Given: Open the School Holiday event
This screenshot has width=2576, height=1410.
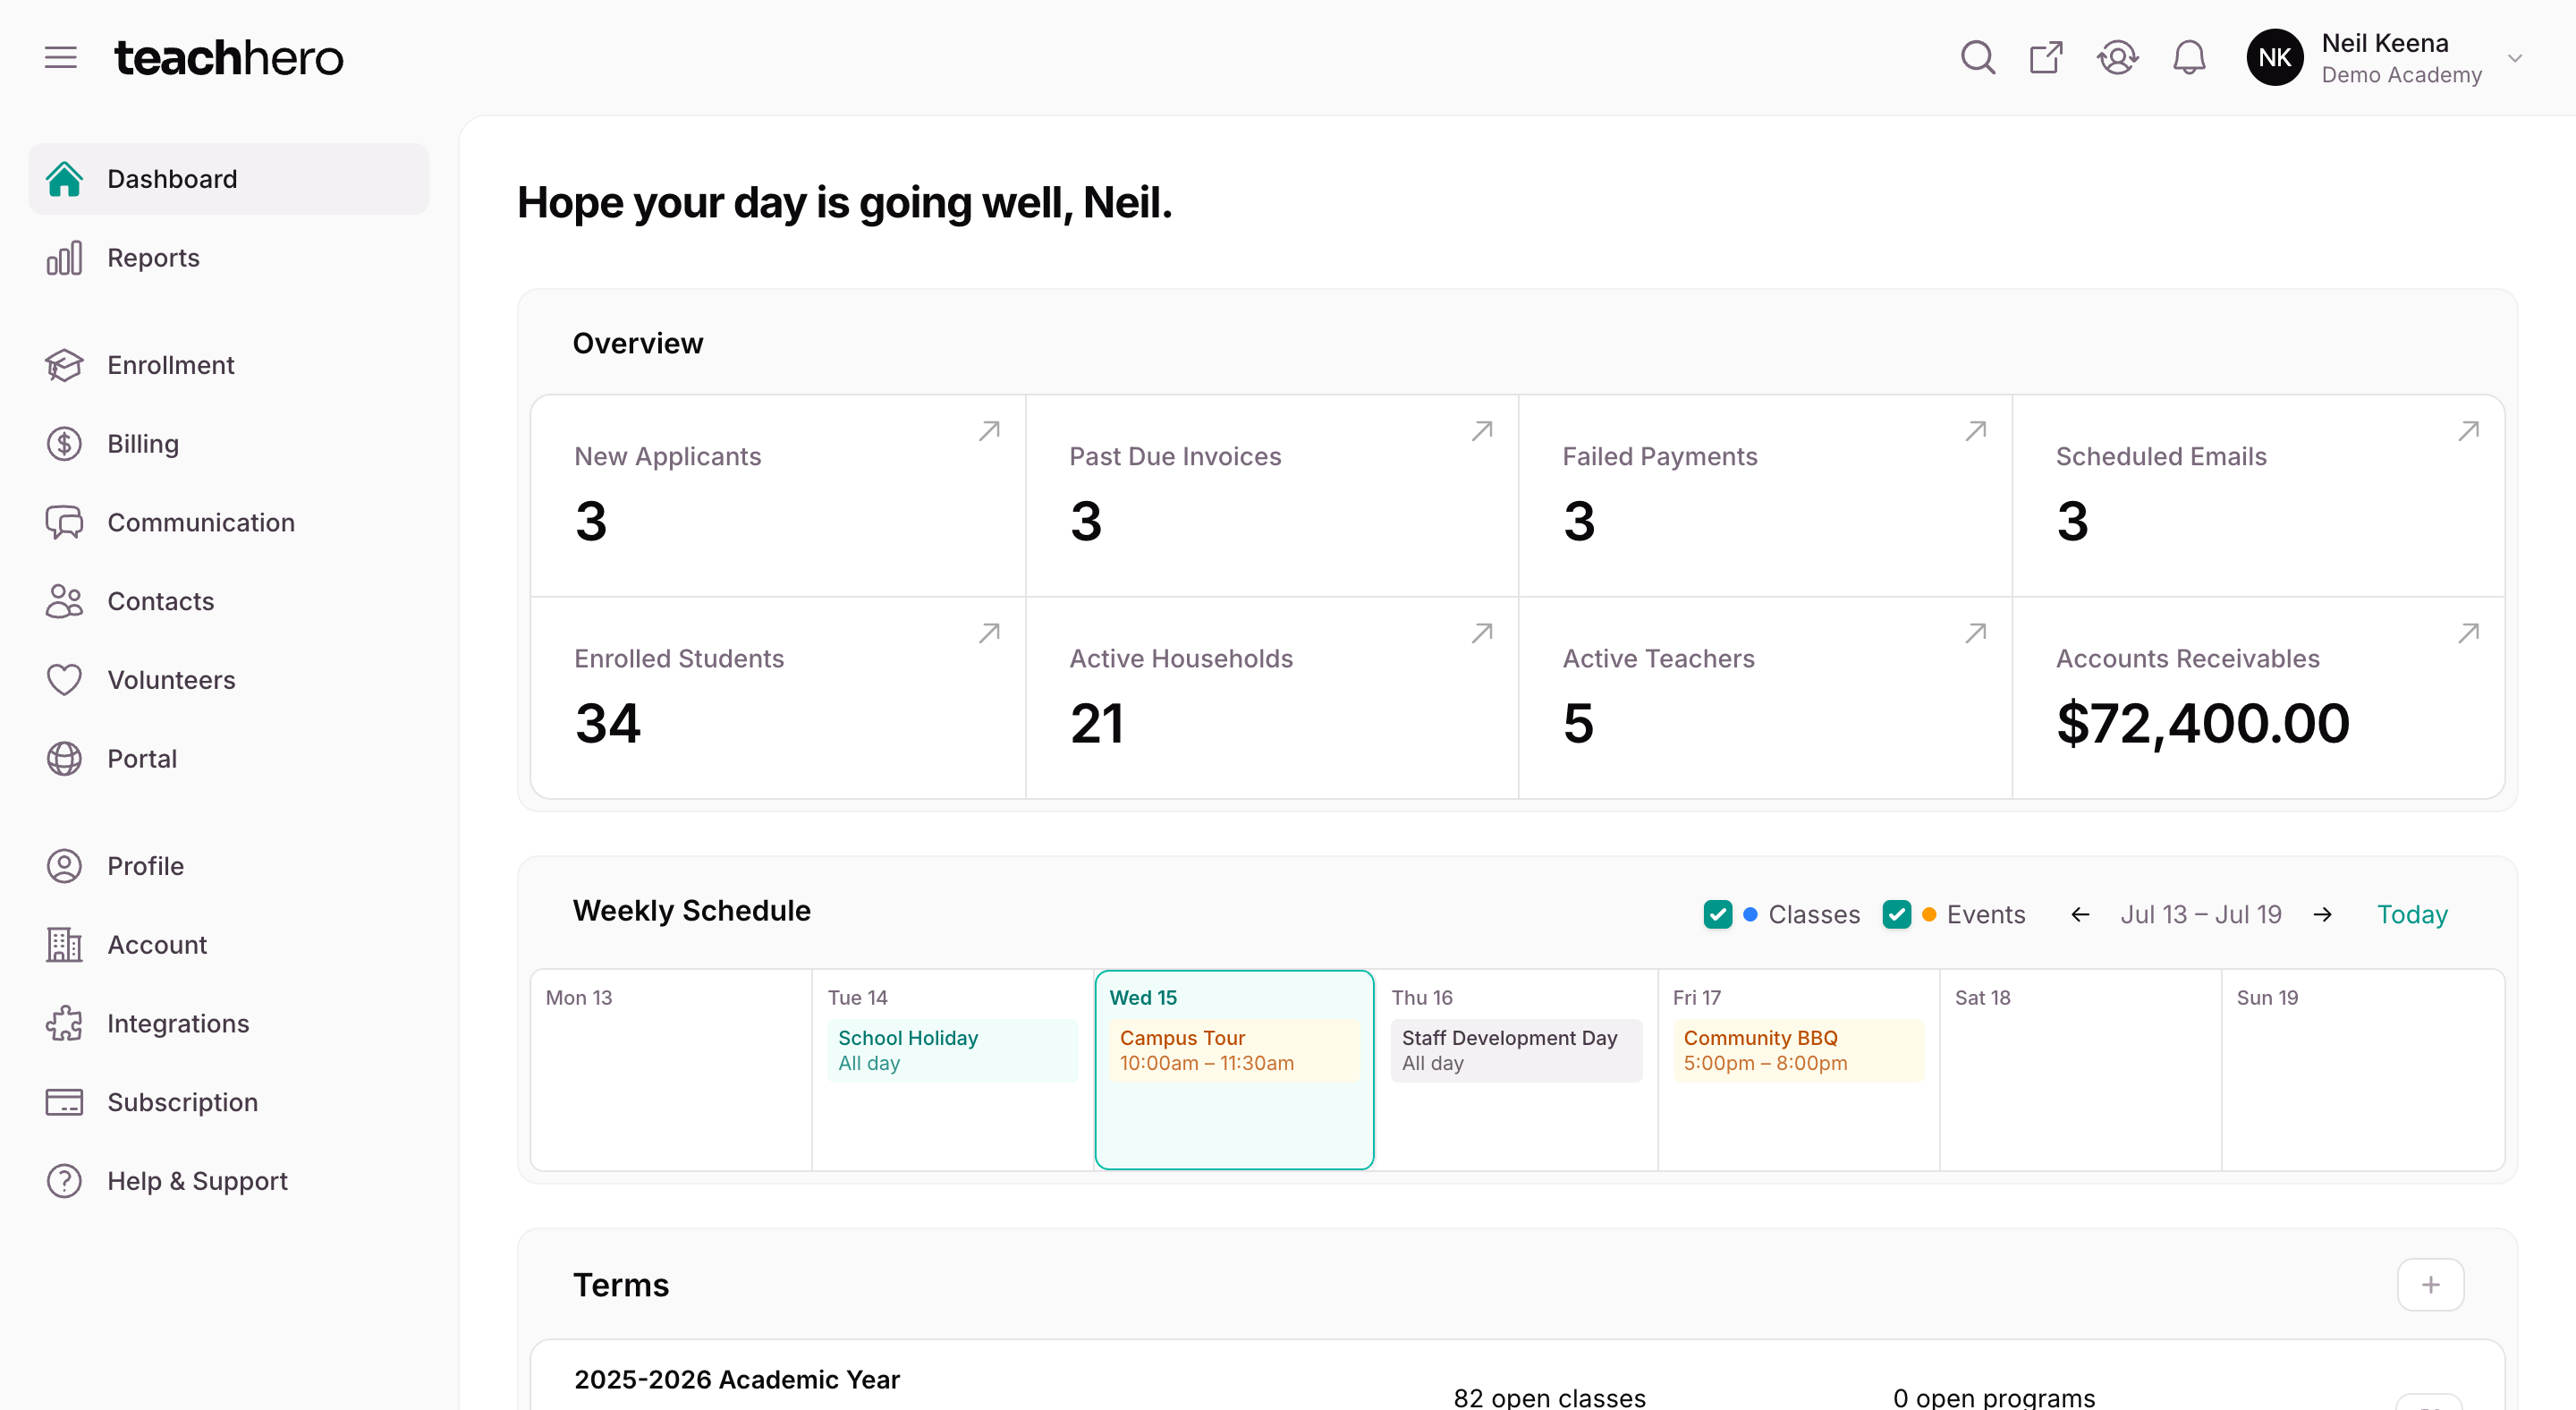Looking at the screenshot, I should pyautogui.click(x=952, y=1050).
